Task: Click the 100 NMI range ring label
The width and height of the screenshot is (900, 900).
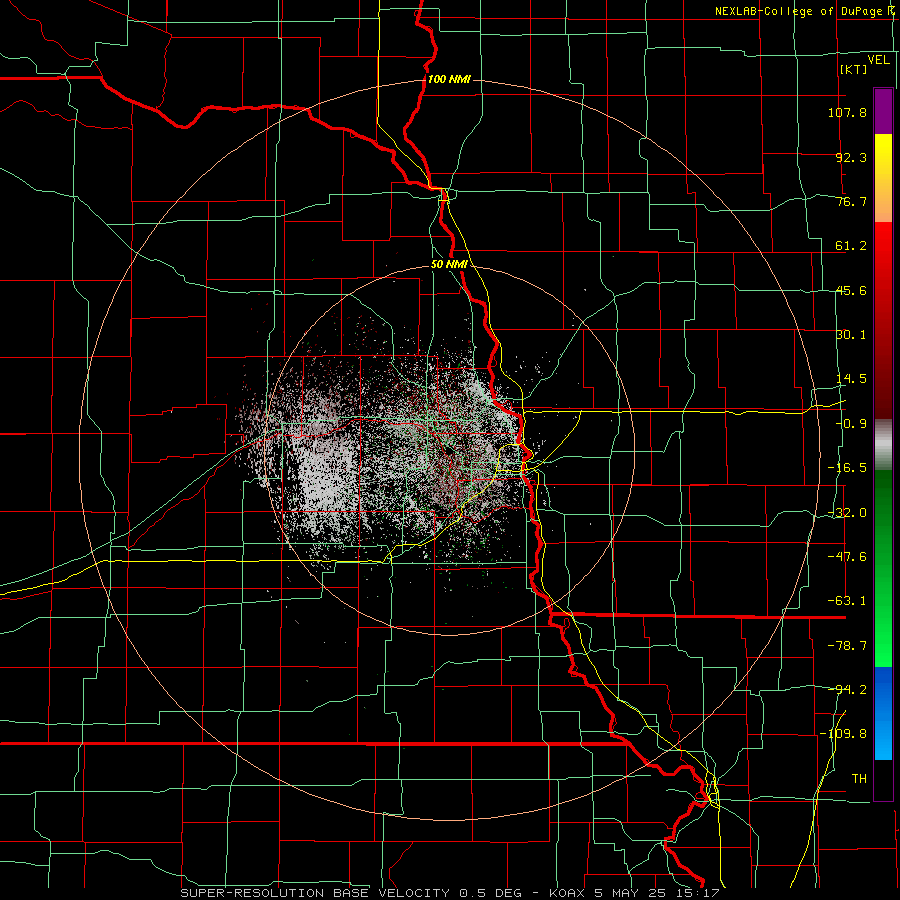Action: [x=449, y=79]
